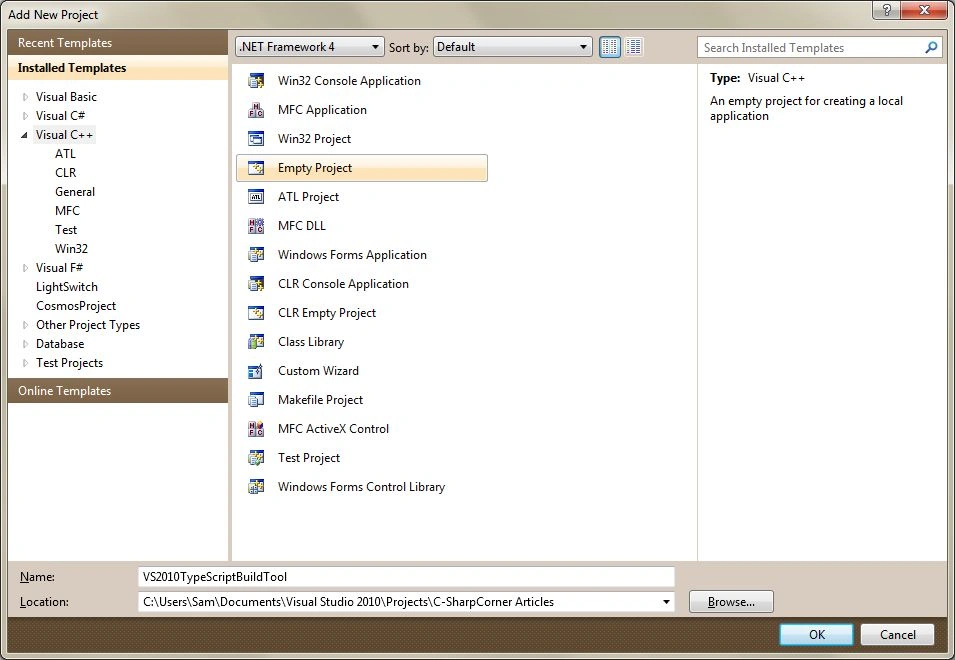The image size is (955, 660).
Task: Select the Installed Templates section
Action: pyautogui.click(x=118, y=68)
